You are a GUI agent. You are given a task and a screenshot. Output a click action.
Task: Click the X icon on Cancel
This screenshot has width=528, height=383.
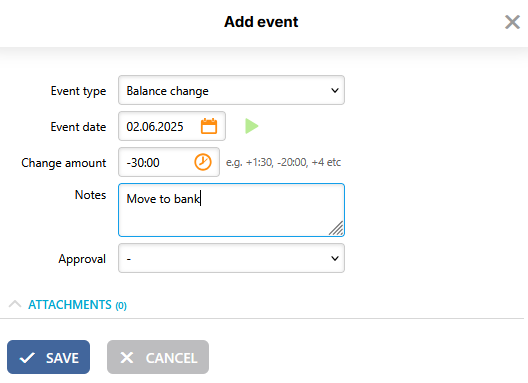127,358
